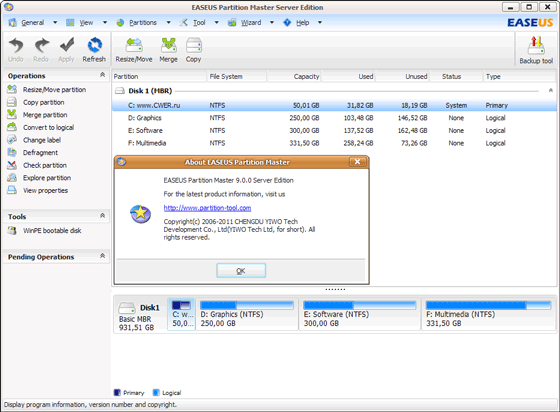Click the F: Multimedia (NTFS) block in disk map
The height and width of the screenshot is (412, 560).
489,314
